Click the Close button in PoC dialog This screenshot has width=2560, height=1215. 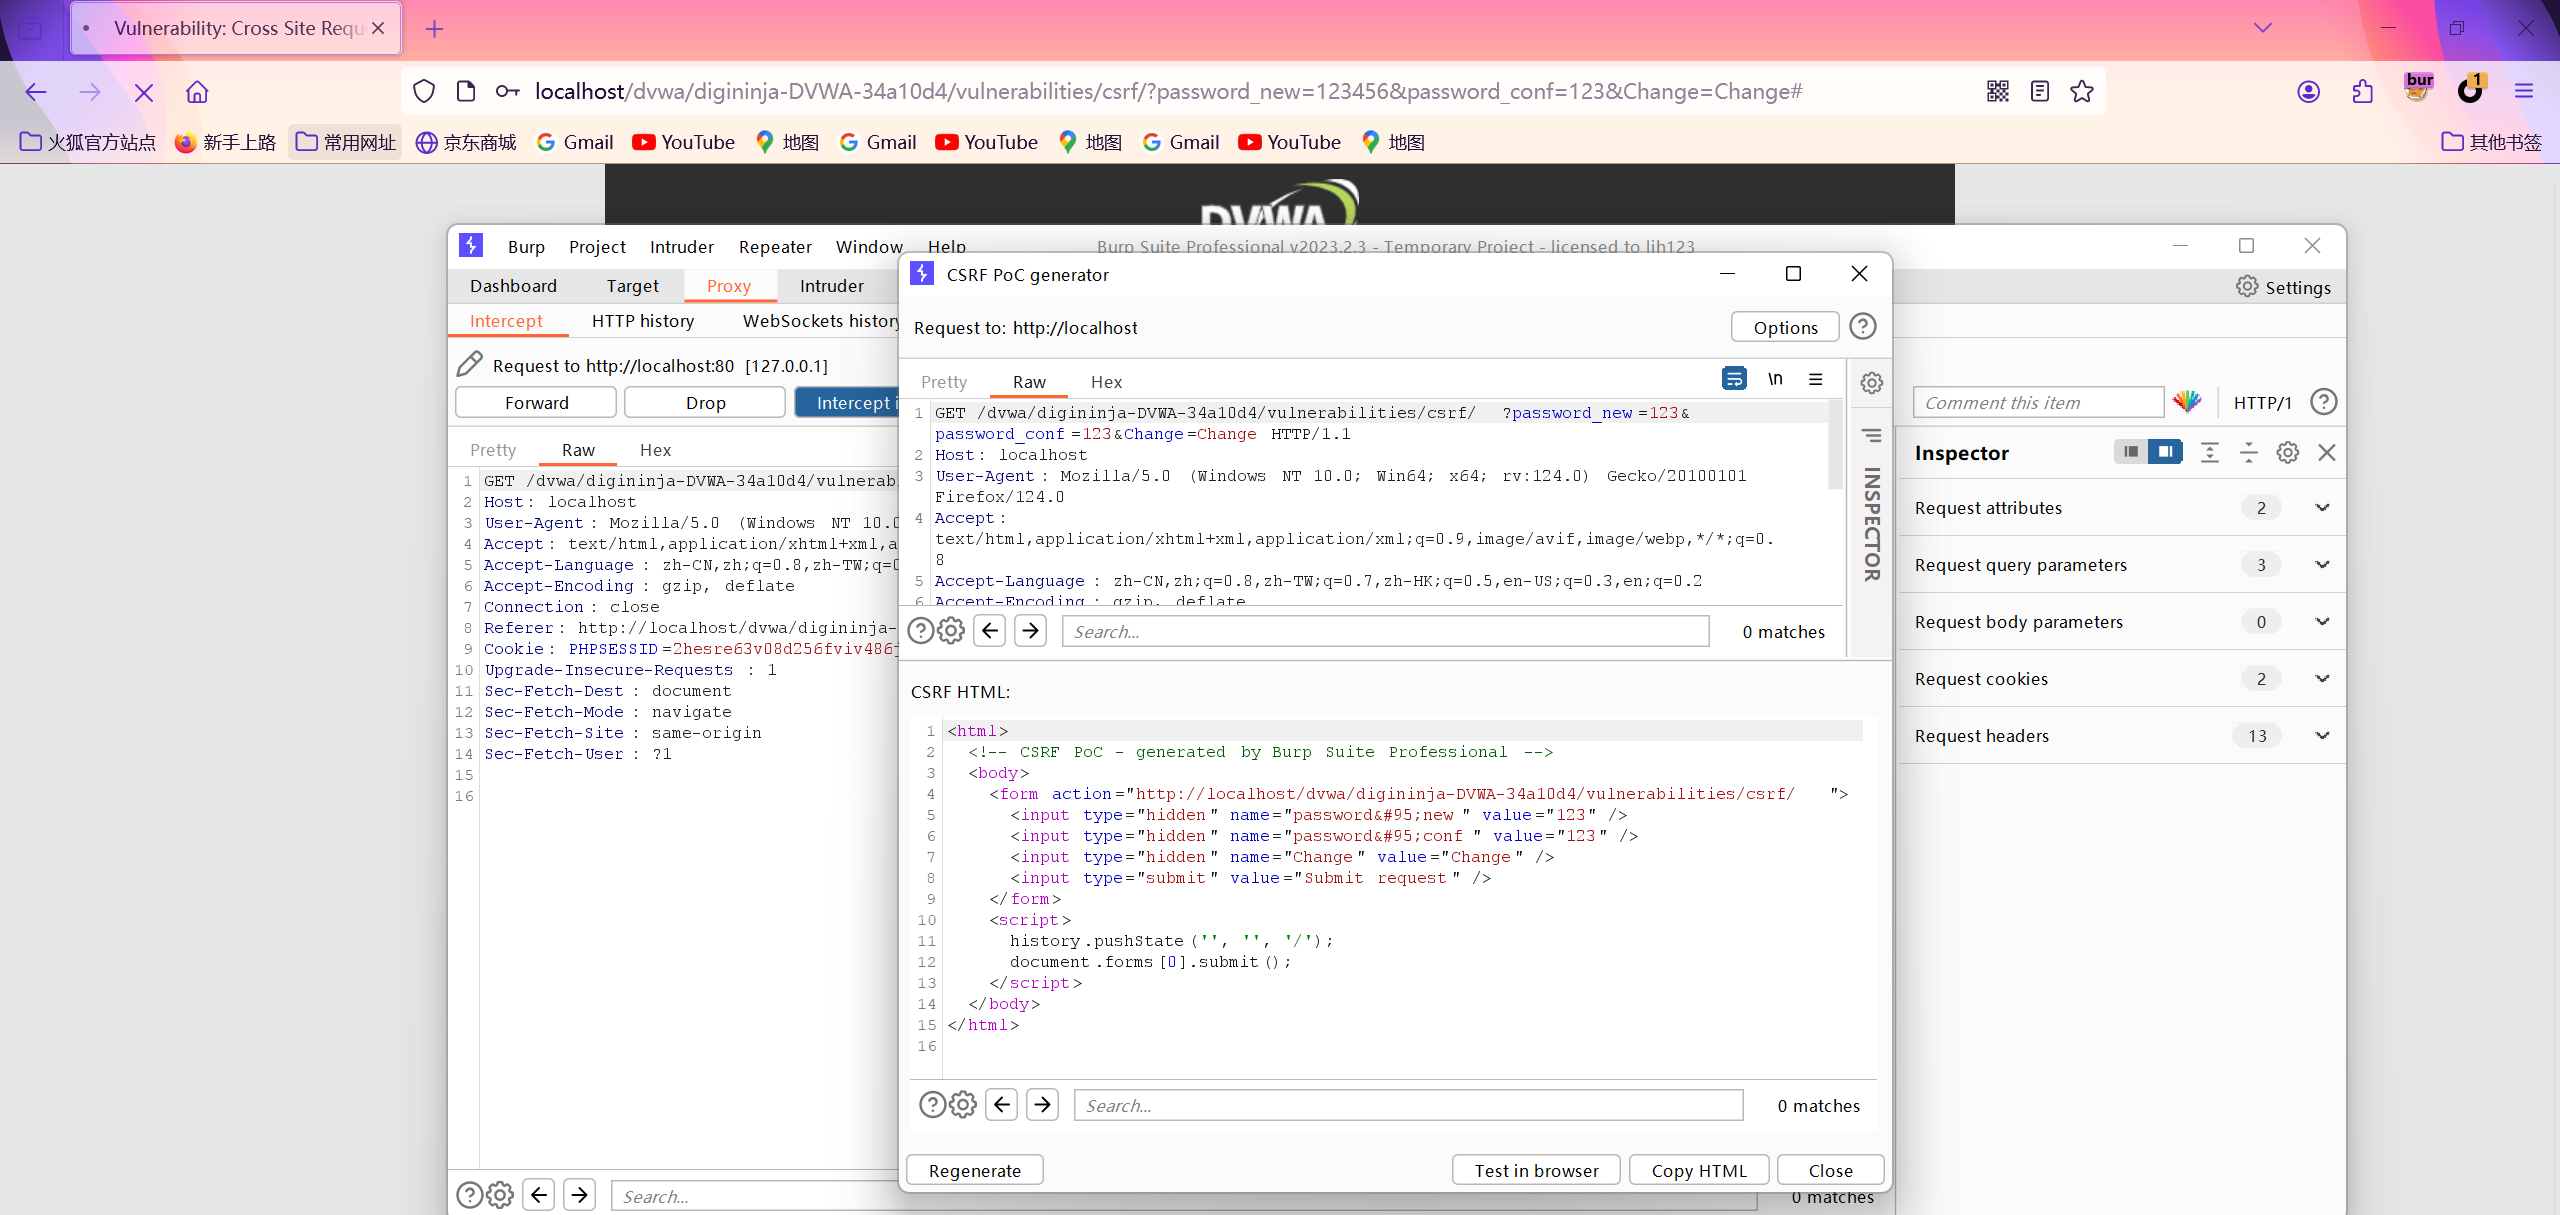pos(1830,1170)
